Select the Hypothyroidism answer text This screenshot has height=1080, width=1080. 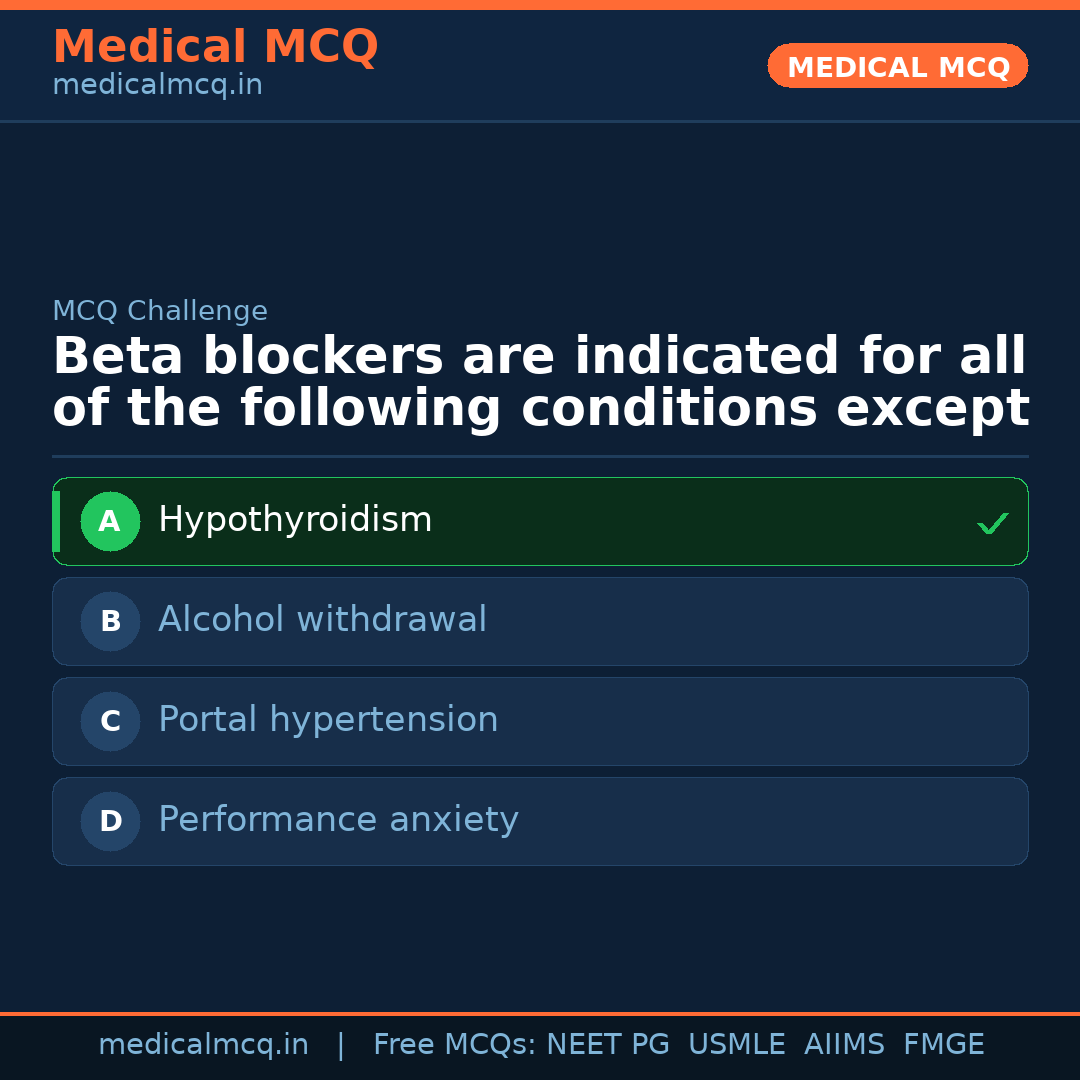[x=295, y=520]
